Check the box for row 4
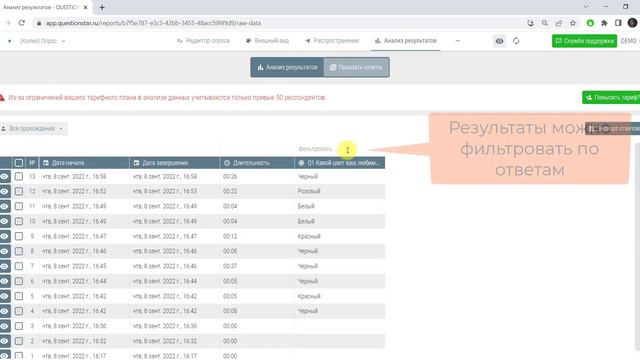This screenshot has height=360, width=640. click(x=19, y=311)
